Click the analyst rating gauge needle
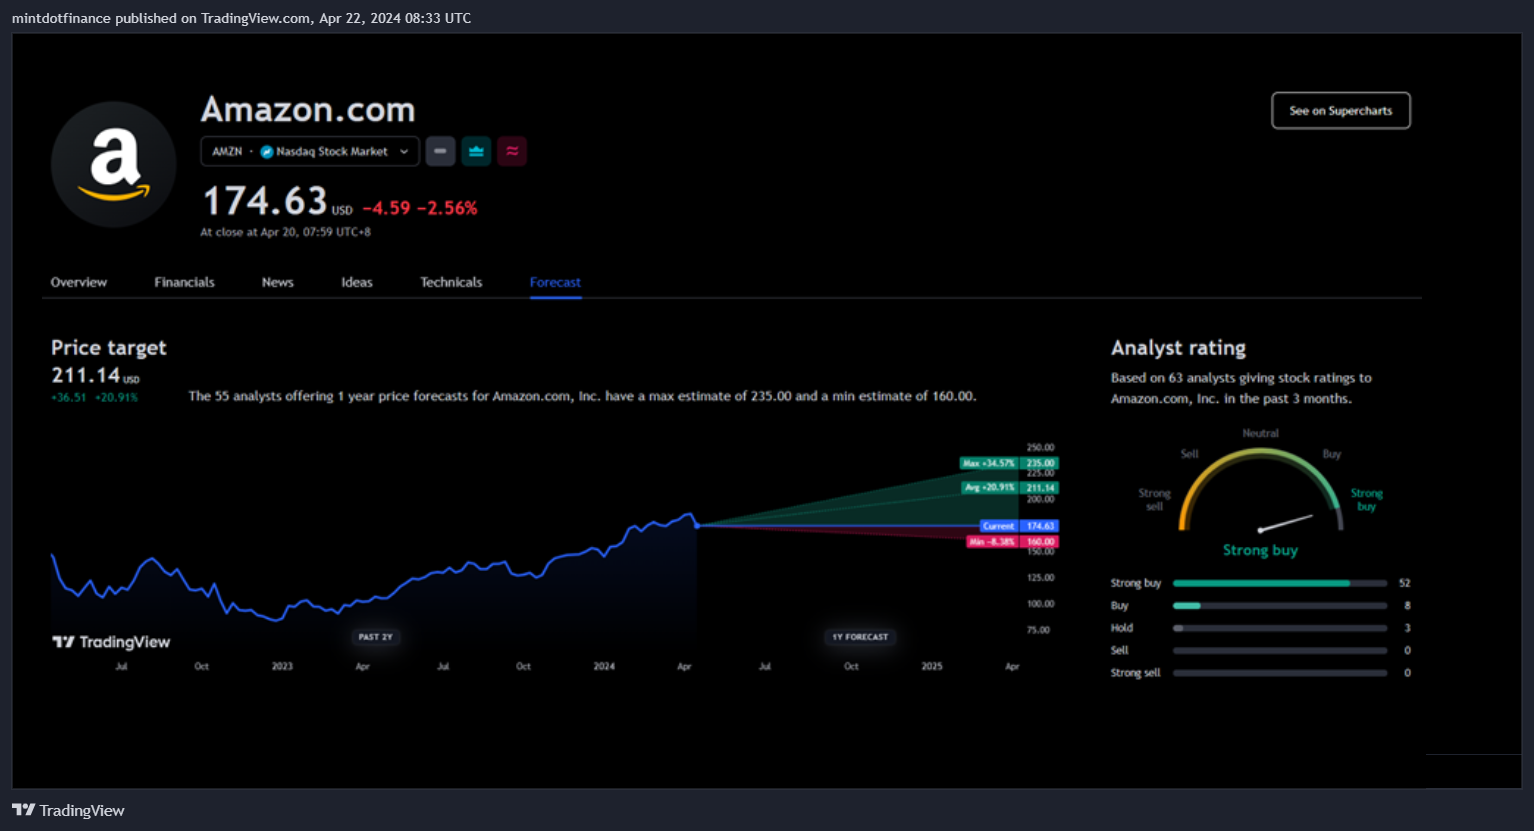This screenshot has height=831, width=1534. click(x=1285, y=523)
